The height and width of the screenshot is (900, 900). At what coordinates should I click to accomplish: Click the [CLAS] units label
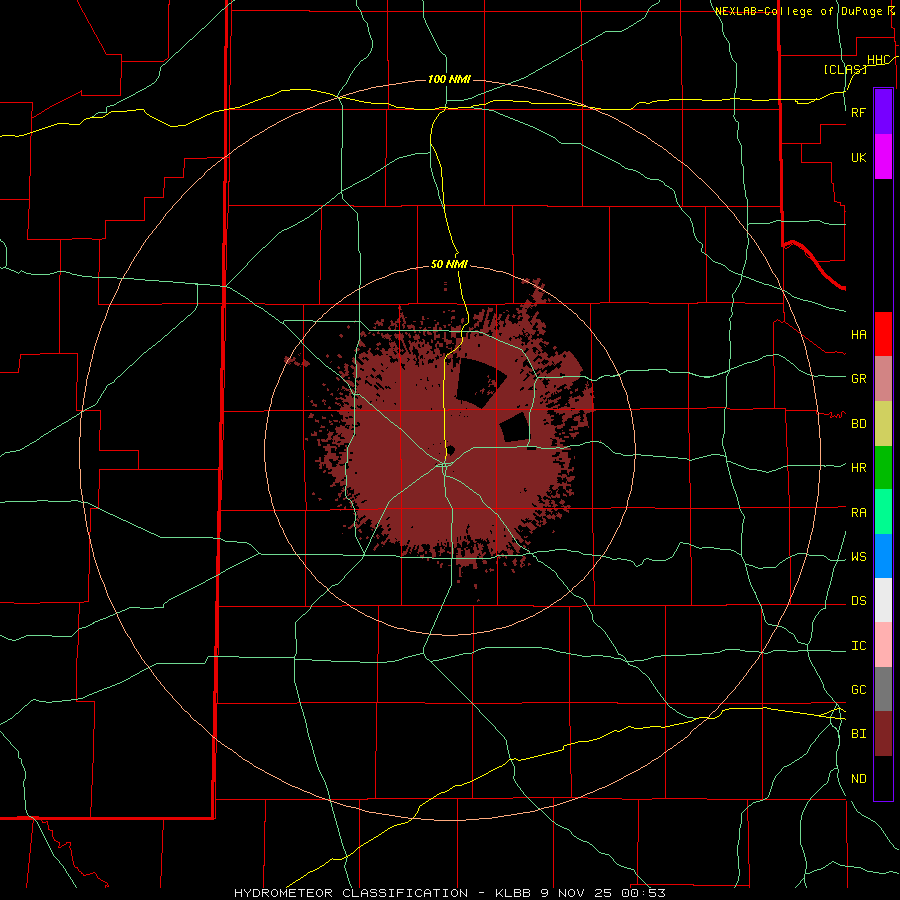coord(845,69)
